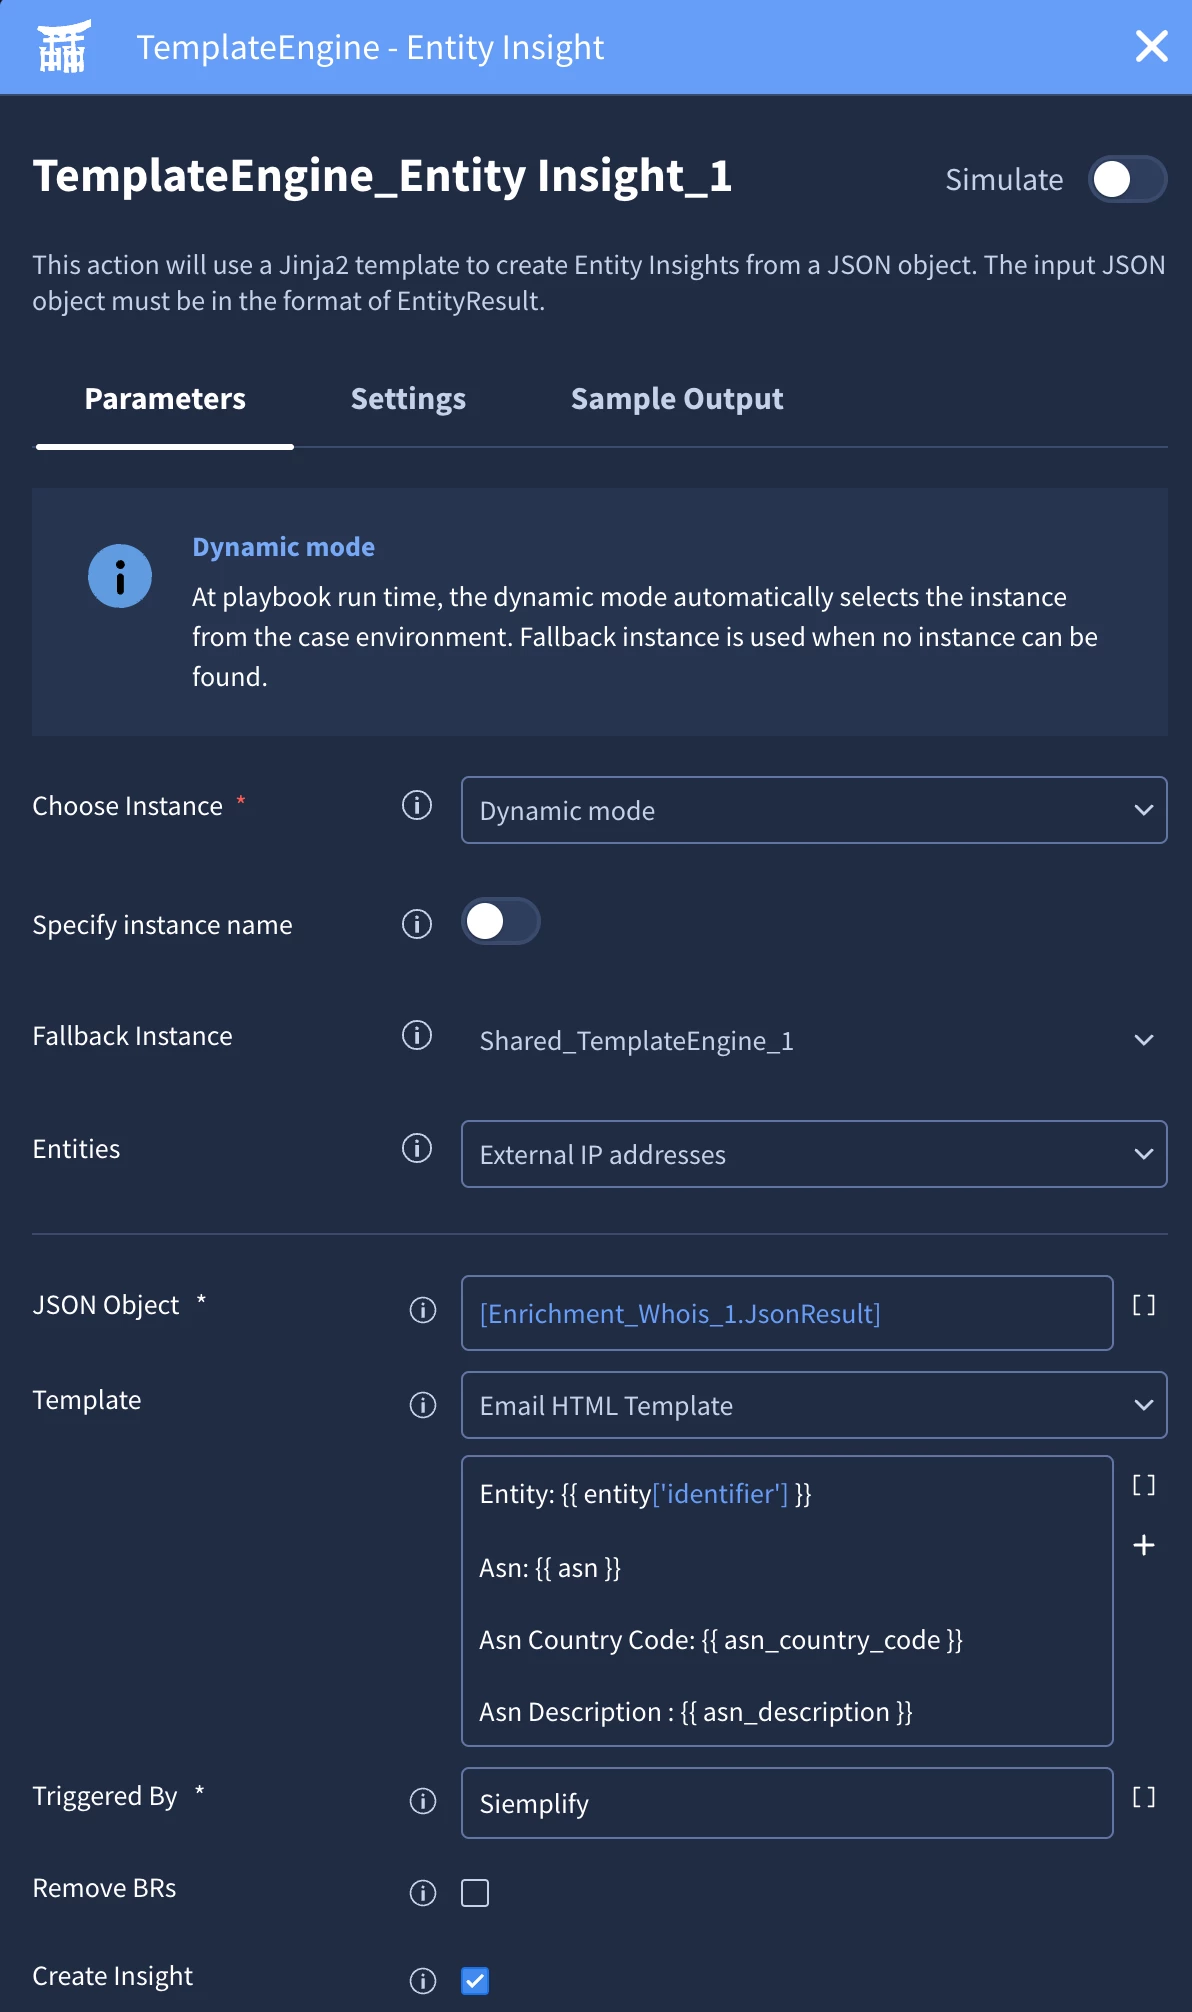Viewport: 1192px width, 2012px height.
Task: Open the Choose Instance dropdown
Action: click(x=814, y=810)
